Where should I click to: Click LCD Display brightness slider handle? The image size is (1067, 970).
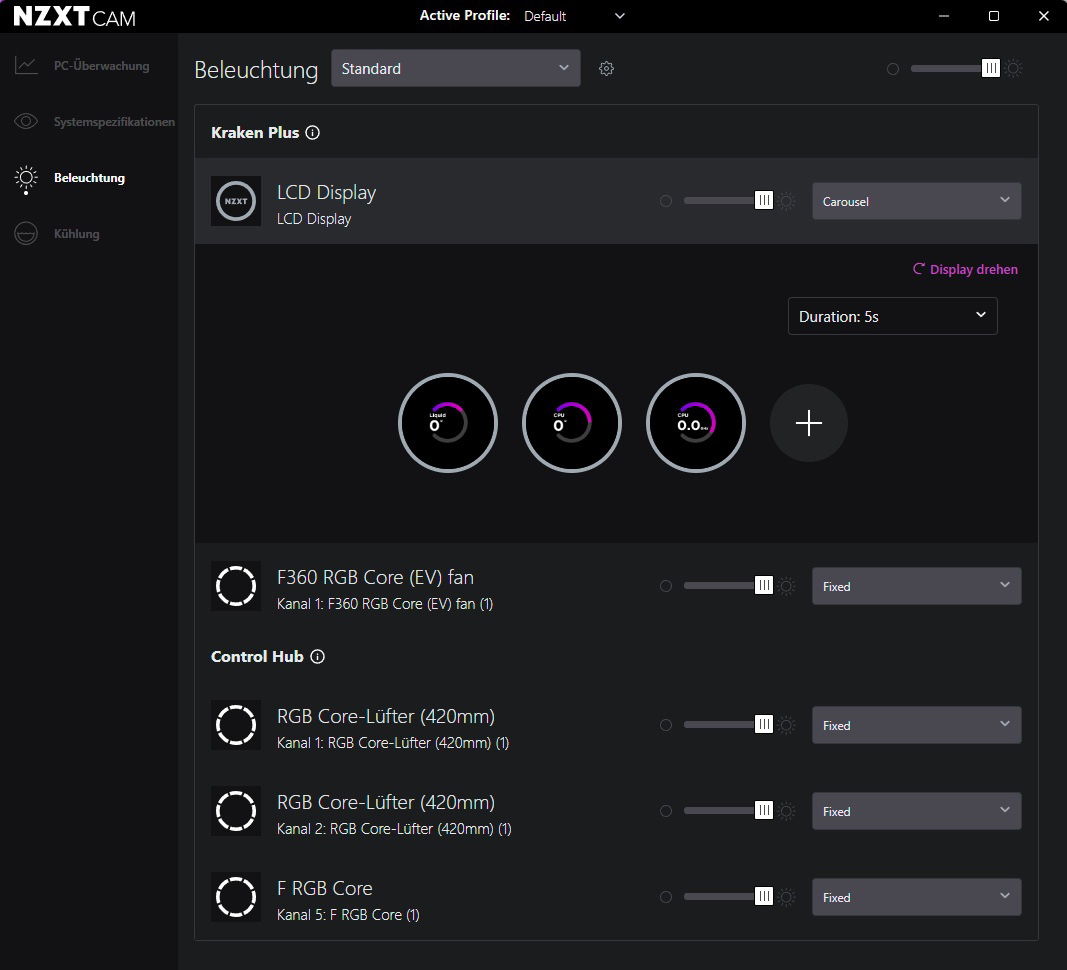pyautogui.click(x=764, y=200)
